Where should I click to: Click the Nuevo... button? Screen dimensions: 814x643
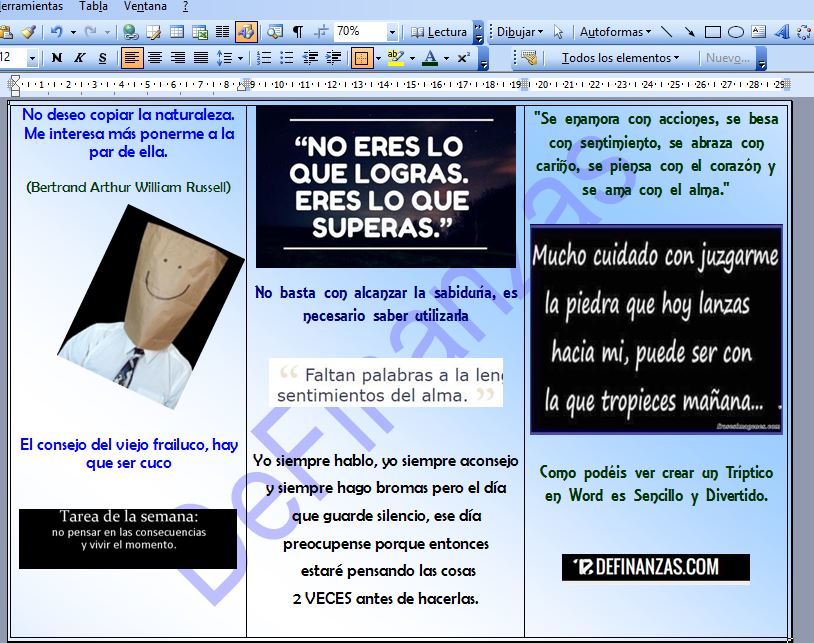pos(727,58)
